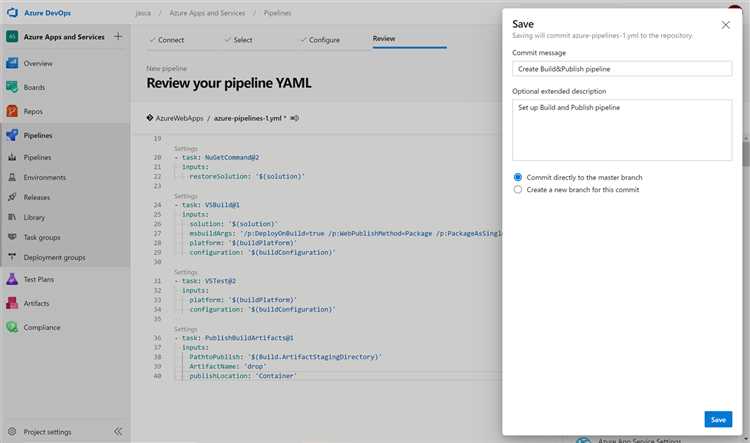Click the rename icon next to azure-pipelines-1.yml
Viewport: 750px width, 443px height.
tap(295, 118)
